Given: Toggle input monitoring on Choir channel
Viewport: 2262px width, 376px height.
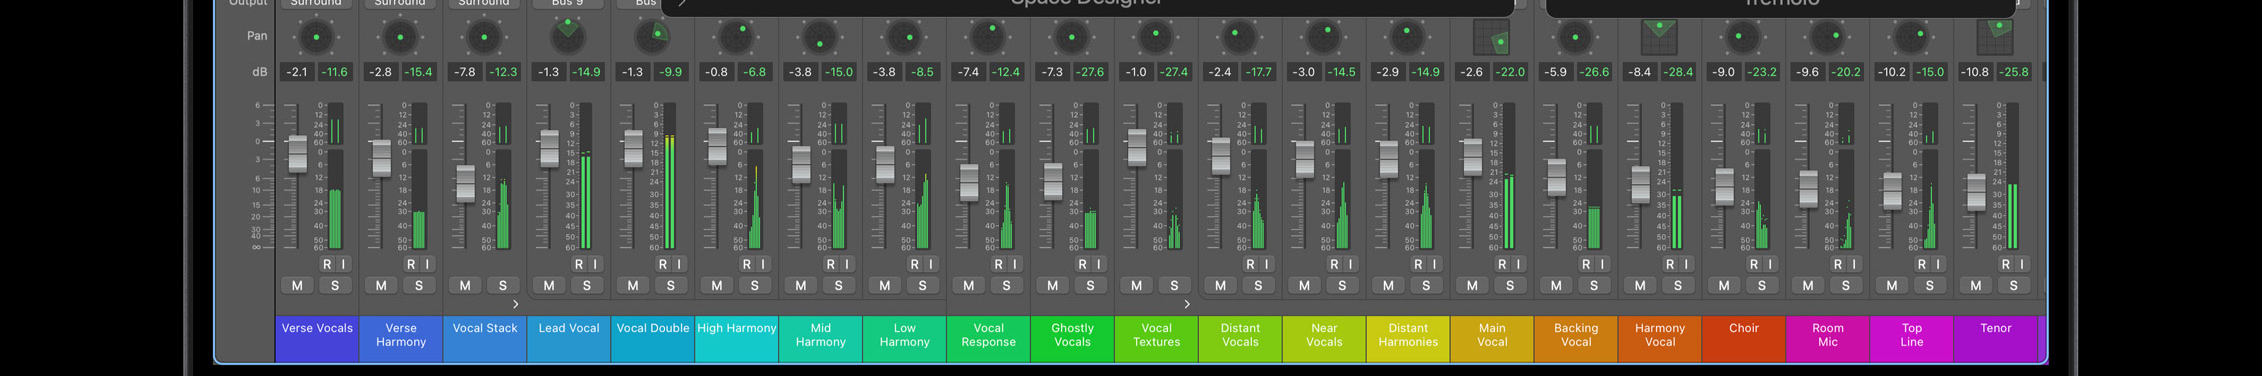Looking at the screenshot, I should (1770, 264).
